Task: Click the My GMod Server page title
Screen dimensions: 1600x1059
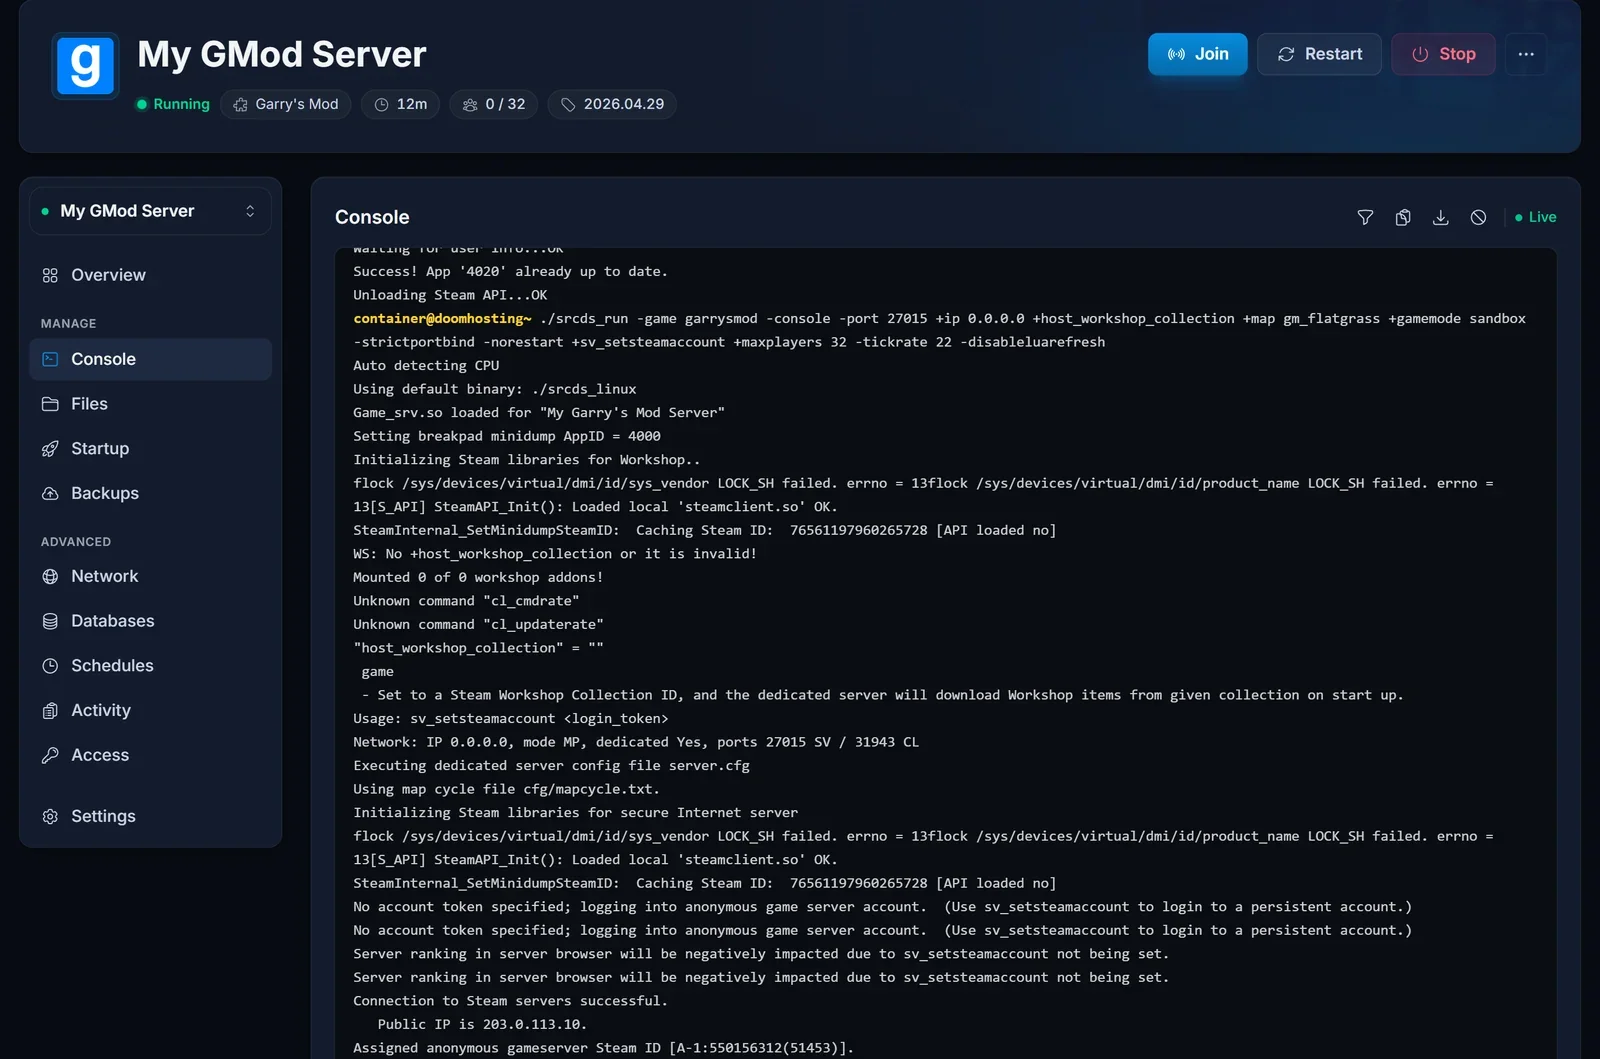Action: tap(282, 54)
